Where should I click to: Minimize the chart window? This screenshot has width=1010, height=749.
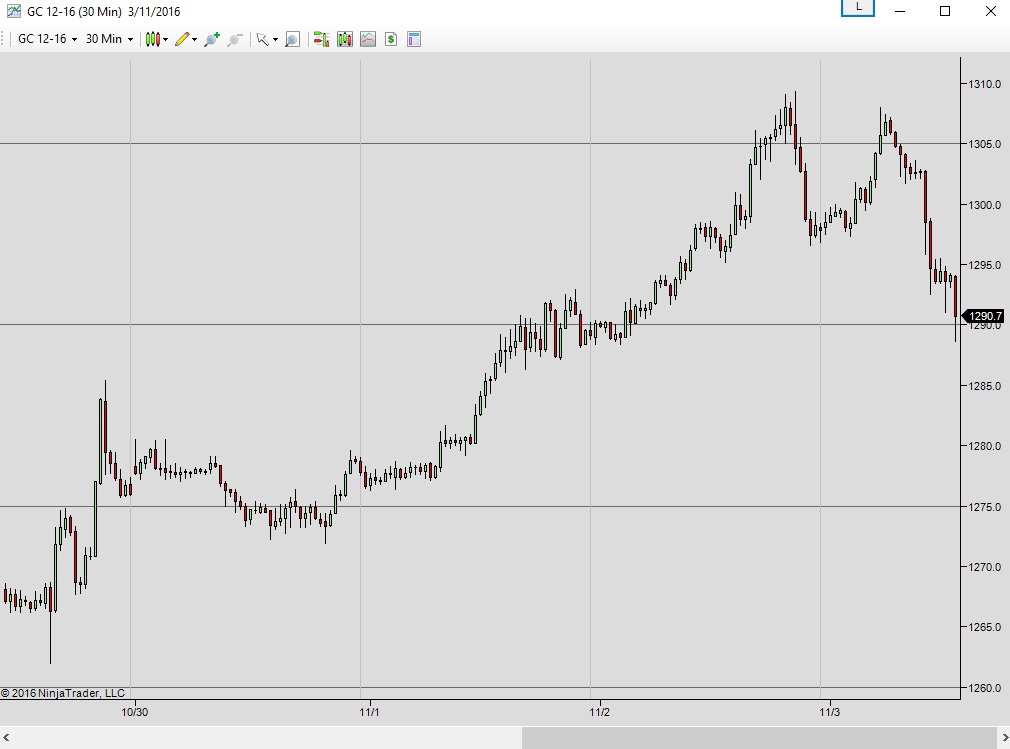tap(900, 11)
